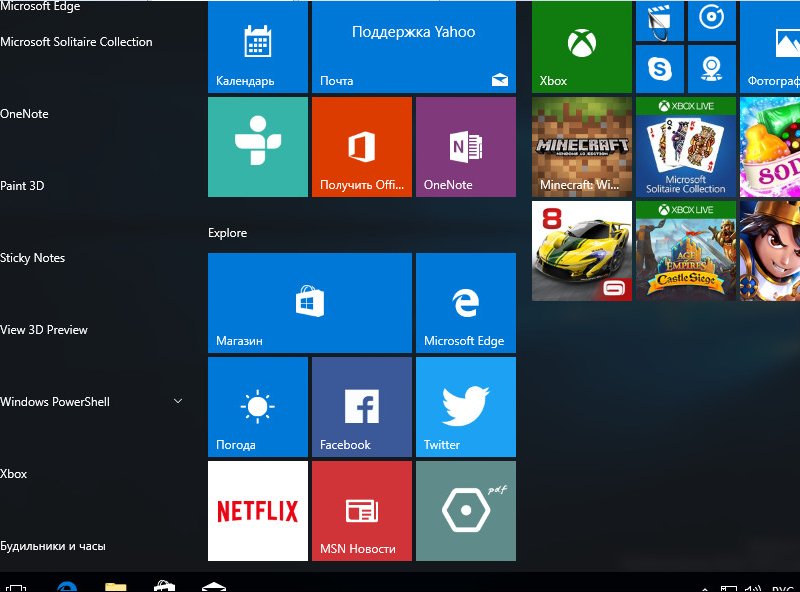Open the Mail icon on the taskbar
Screen dimensions: 800x592
click(214, 587)
